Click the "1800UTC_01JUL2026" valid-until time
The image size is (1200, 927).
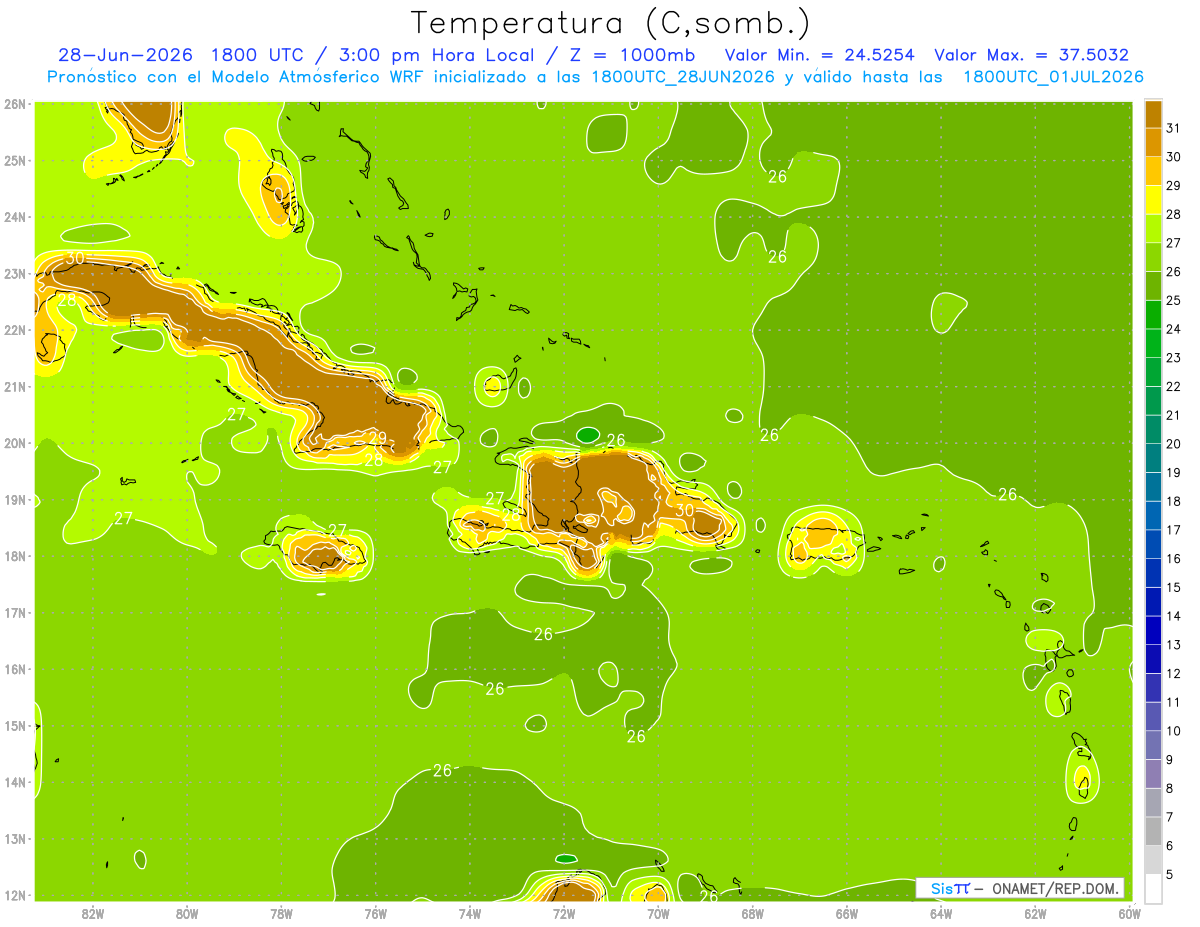(1053, 77)
